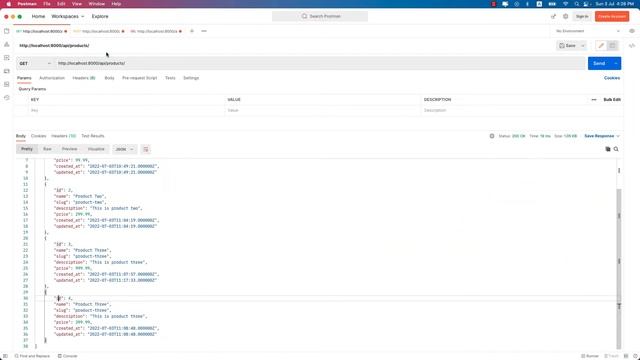This screenshot has height=360, width=640.
Task: Click the Create Account button
Action: click(x=612, y=16)
